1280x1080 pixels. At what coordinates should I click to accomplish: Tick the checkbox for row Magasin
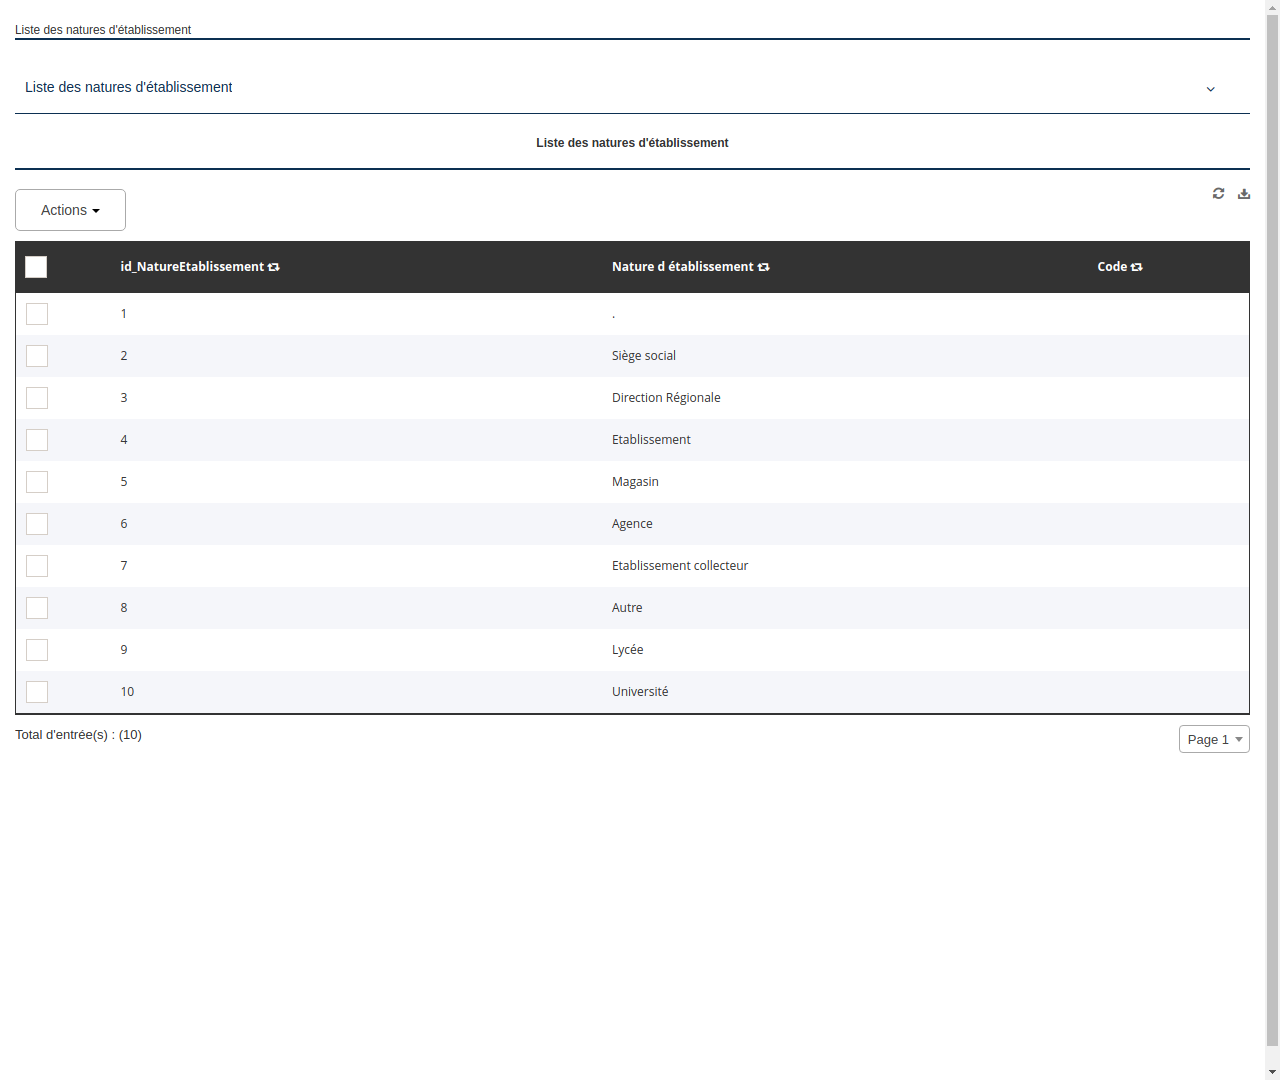36,481
